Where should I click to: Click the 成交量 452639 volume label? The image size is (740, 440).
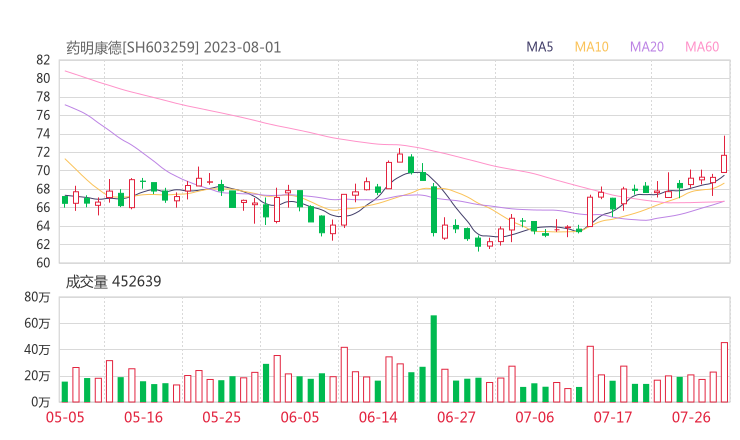click(113, 282)
